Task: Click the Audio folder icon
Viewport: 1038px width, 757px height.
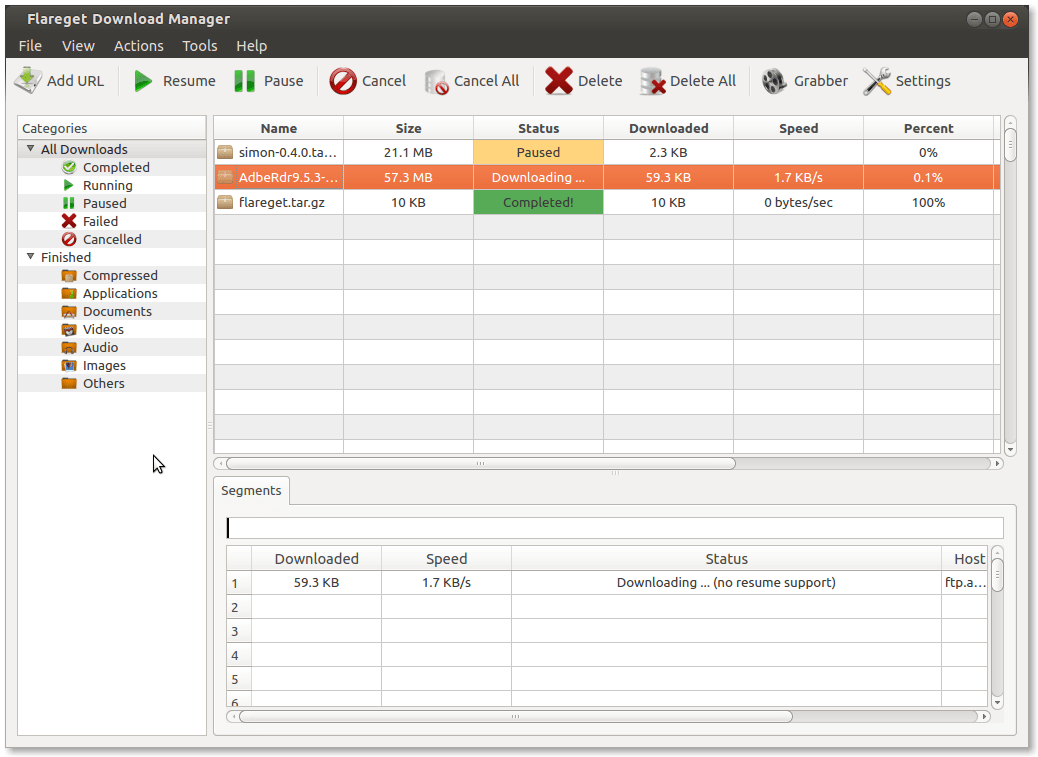Action: pos(69,347)
